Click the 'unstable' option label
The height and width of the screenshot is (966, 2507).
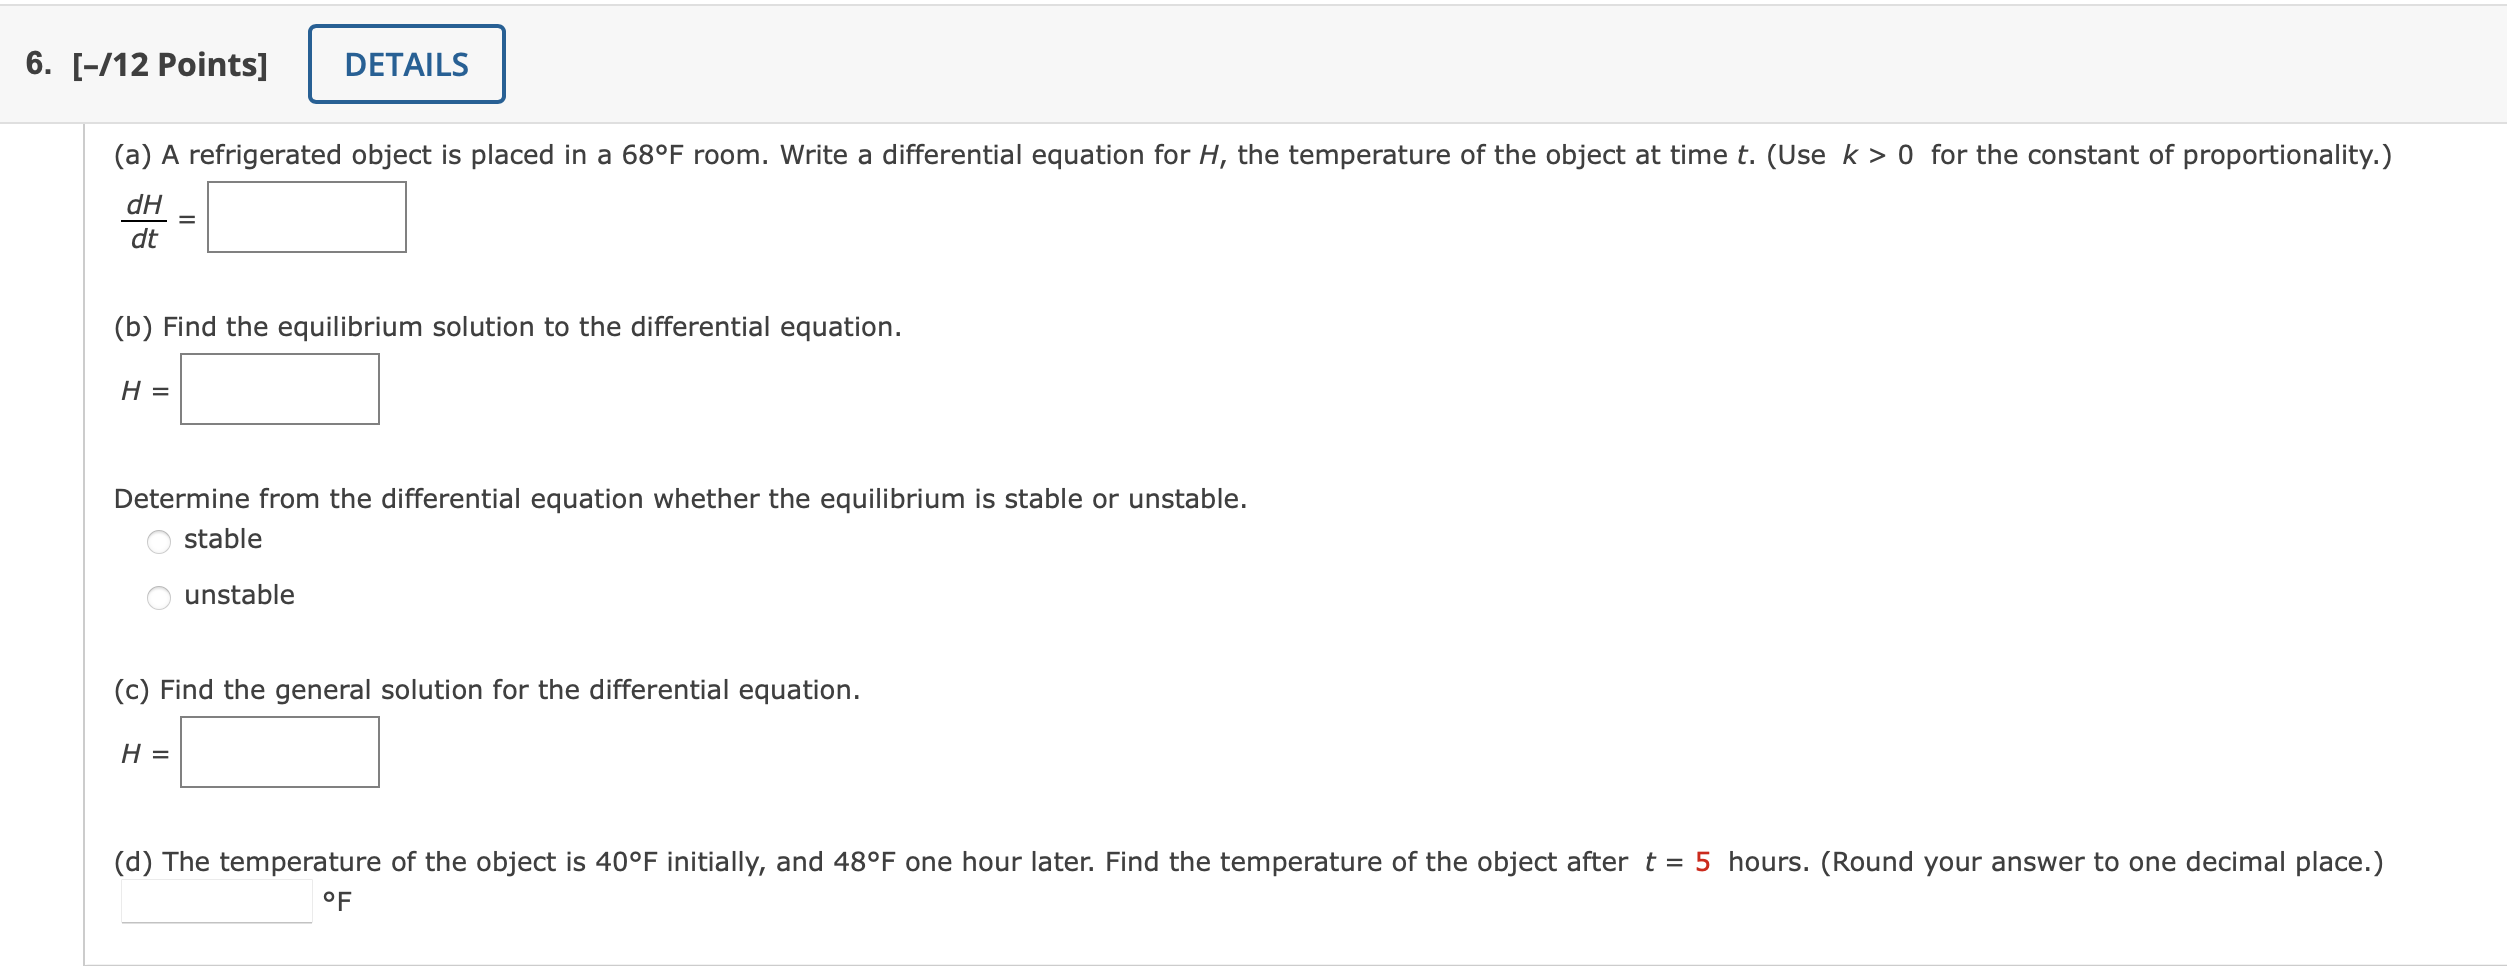tap(239, 594)
